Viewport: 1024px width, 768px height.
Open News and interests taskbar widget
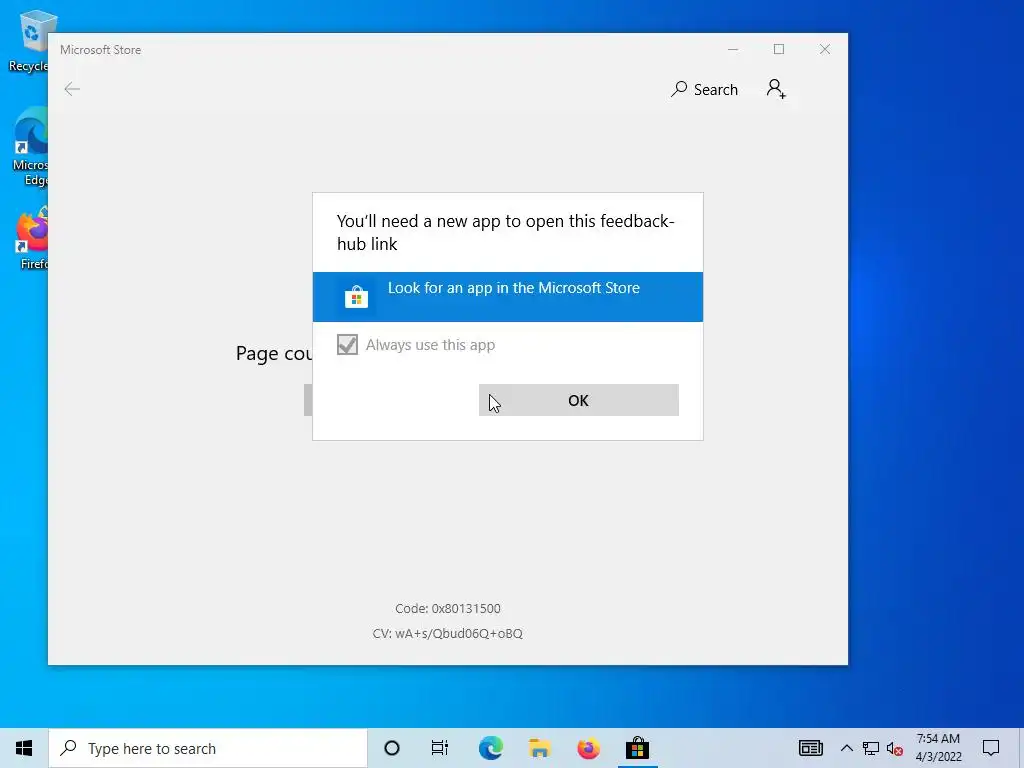(x=810, y=748)
